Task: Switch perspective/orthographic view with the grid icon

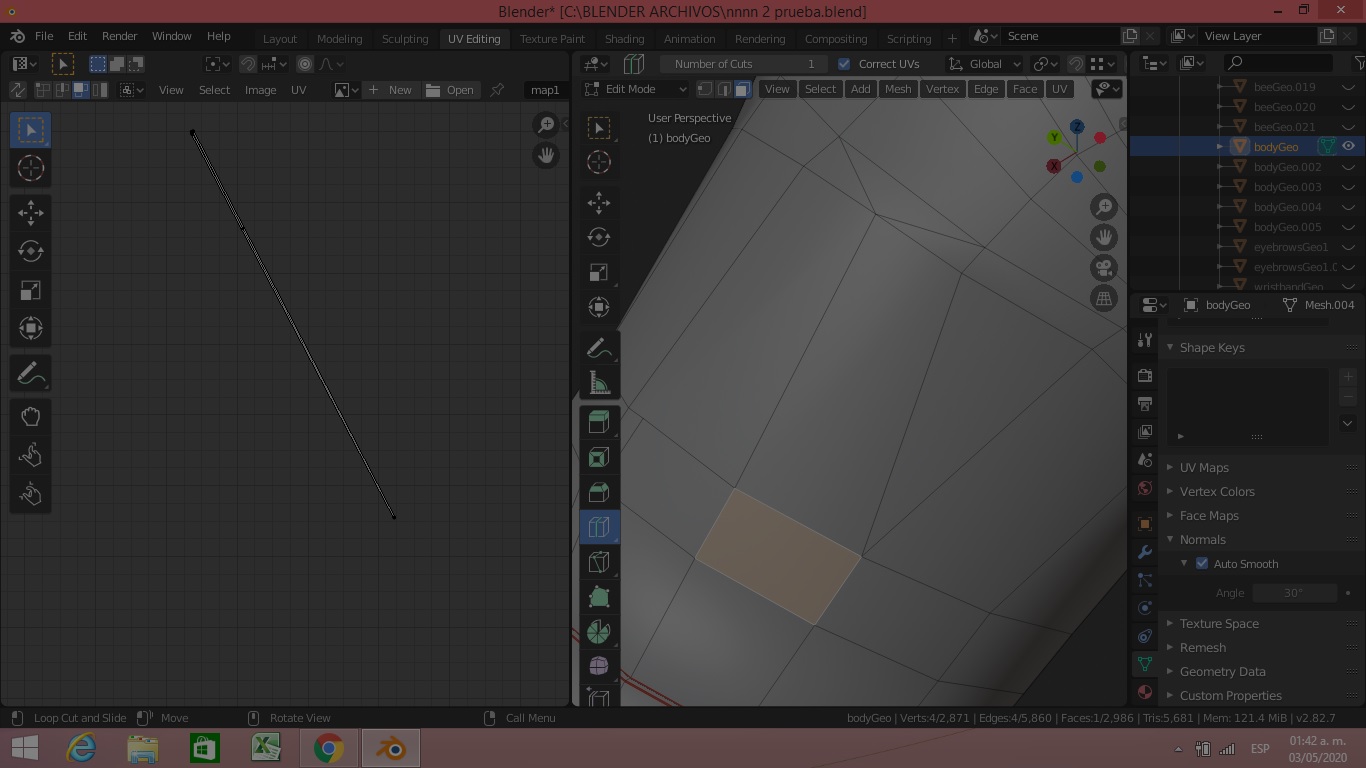Action: [x=1104, y=298]
